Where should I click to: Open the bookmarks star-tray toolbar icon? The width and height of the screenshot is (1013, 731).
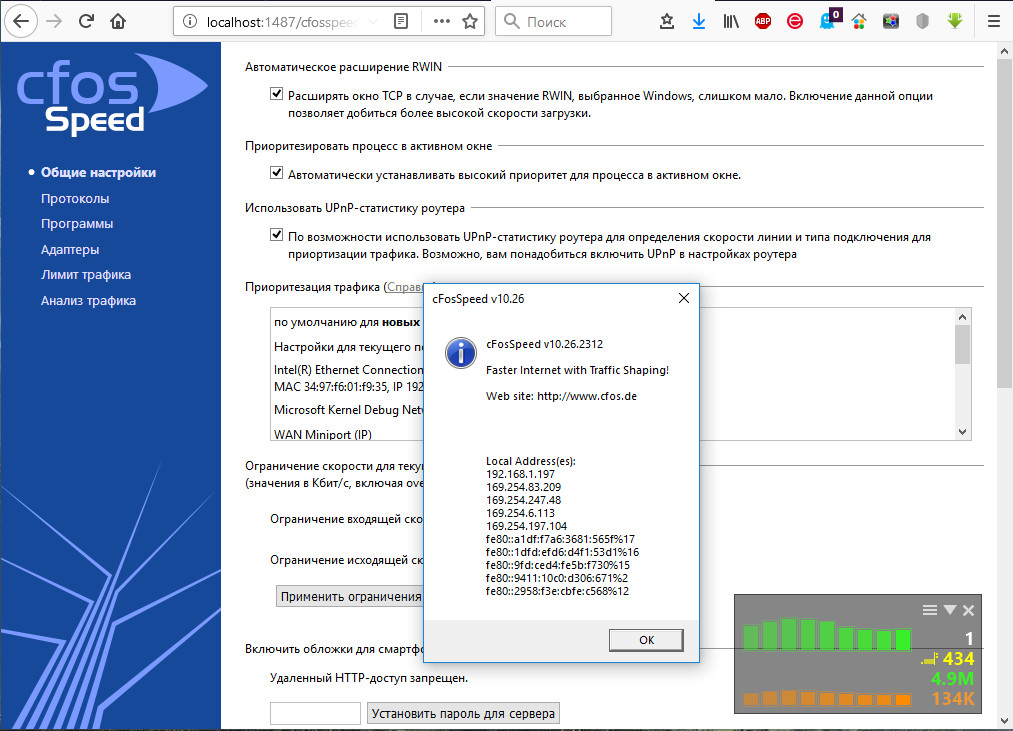(667, 21)
